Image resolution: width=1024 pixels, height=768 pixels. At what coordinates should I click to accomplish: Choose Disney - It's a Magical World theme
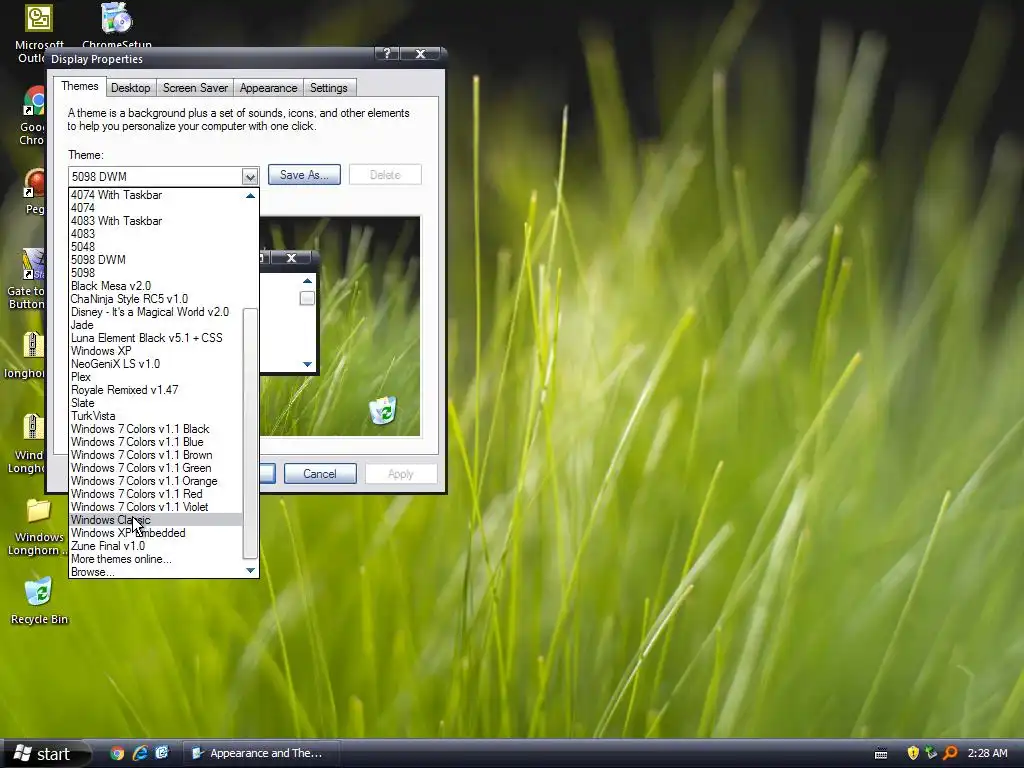tap(155, 312)
